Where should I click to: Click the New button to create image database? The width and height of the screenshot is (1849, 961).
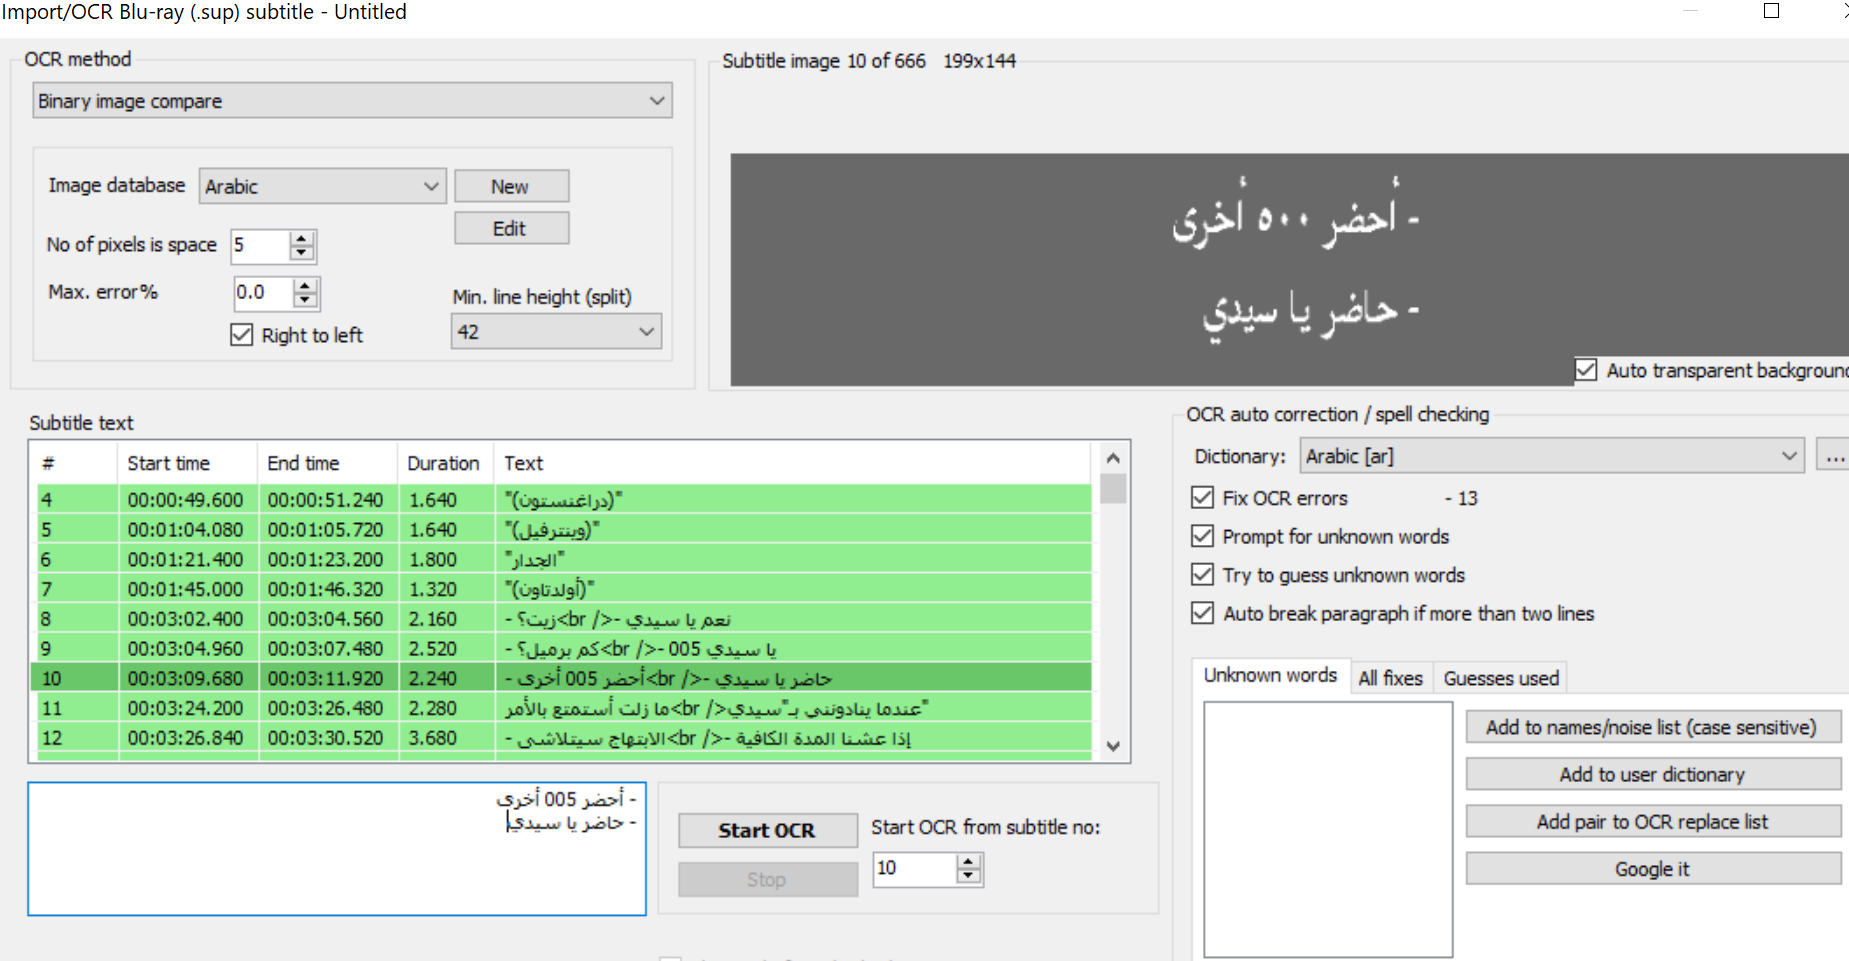pyautogui.click(x=511, y=186)
